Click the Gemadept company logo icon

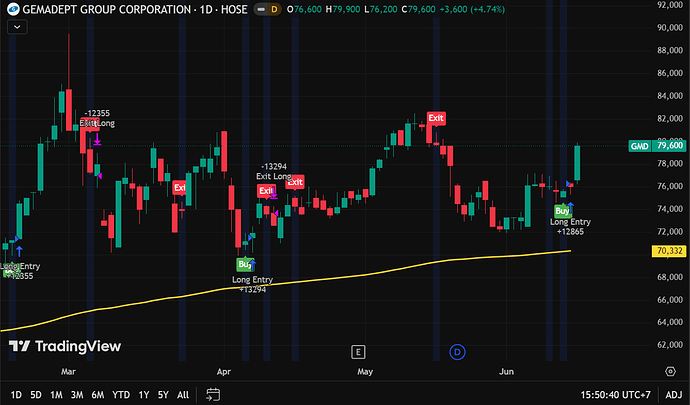pyautogui.click(x=13, y=9)
